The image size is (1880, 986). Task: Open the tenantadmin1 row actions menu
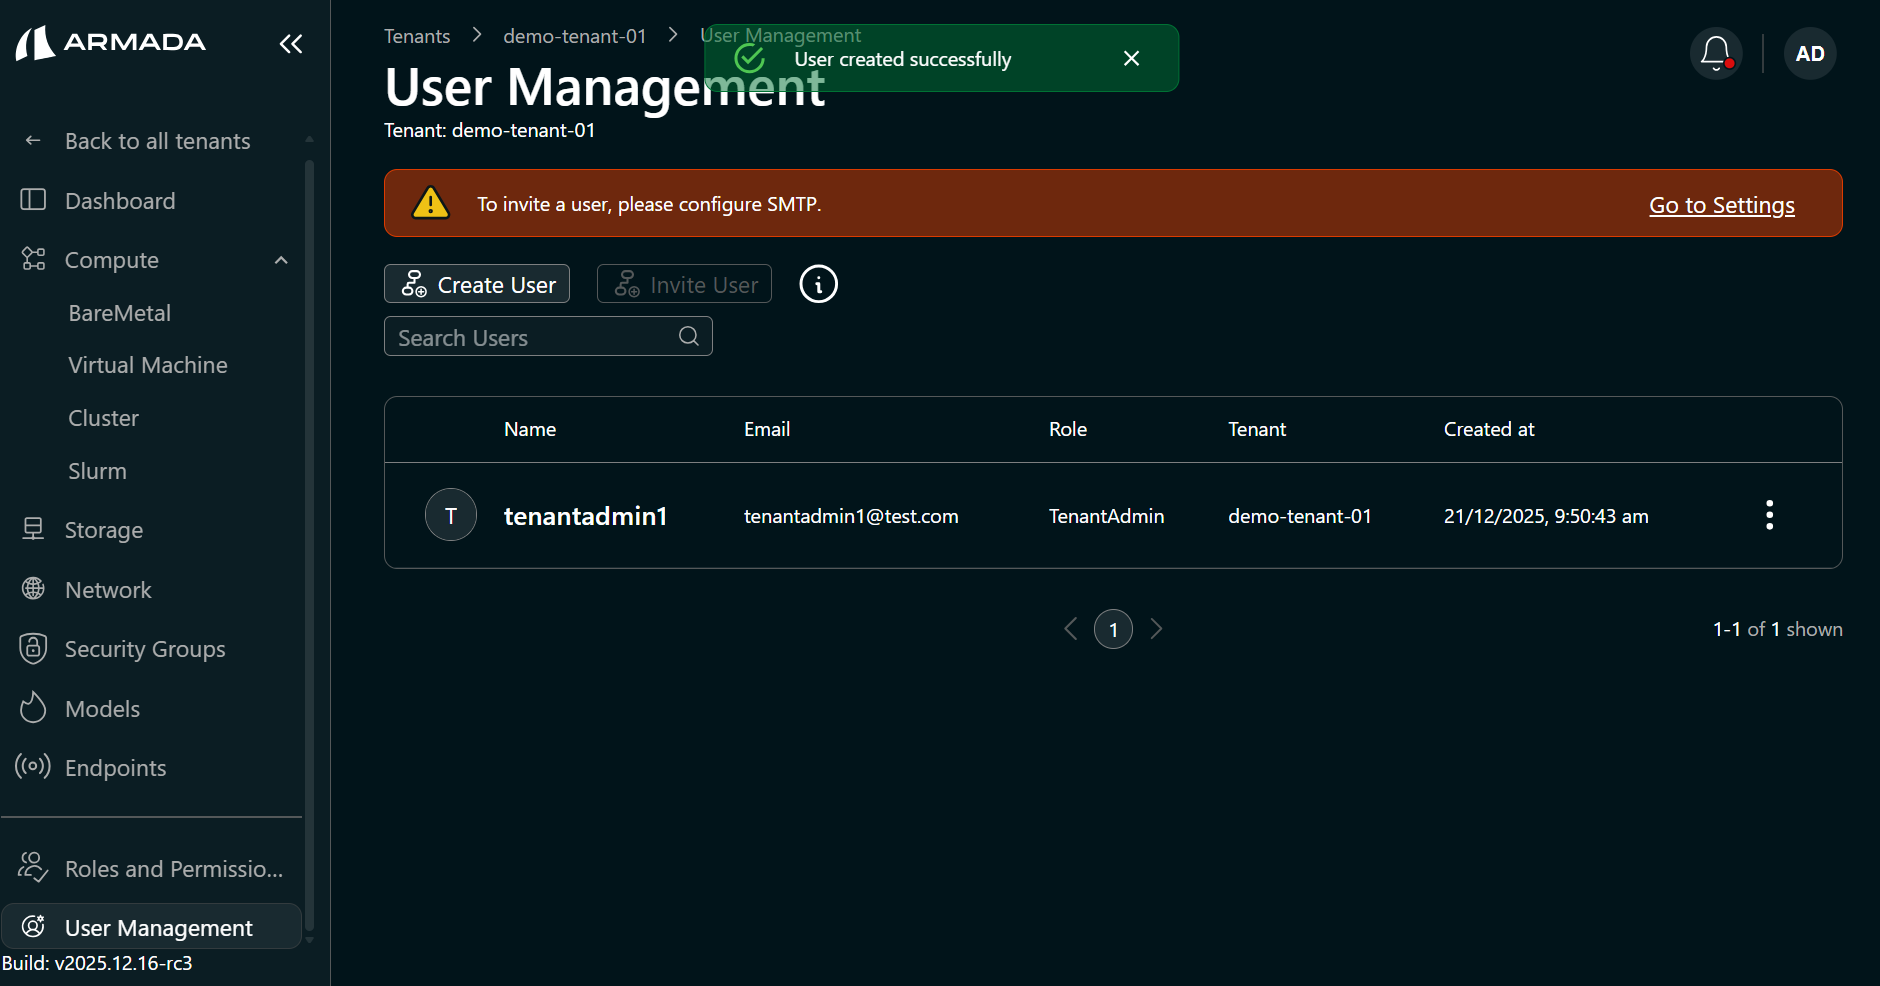pos(1768,514)
